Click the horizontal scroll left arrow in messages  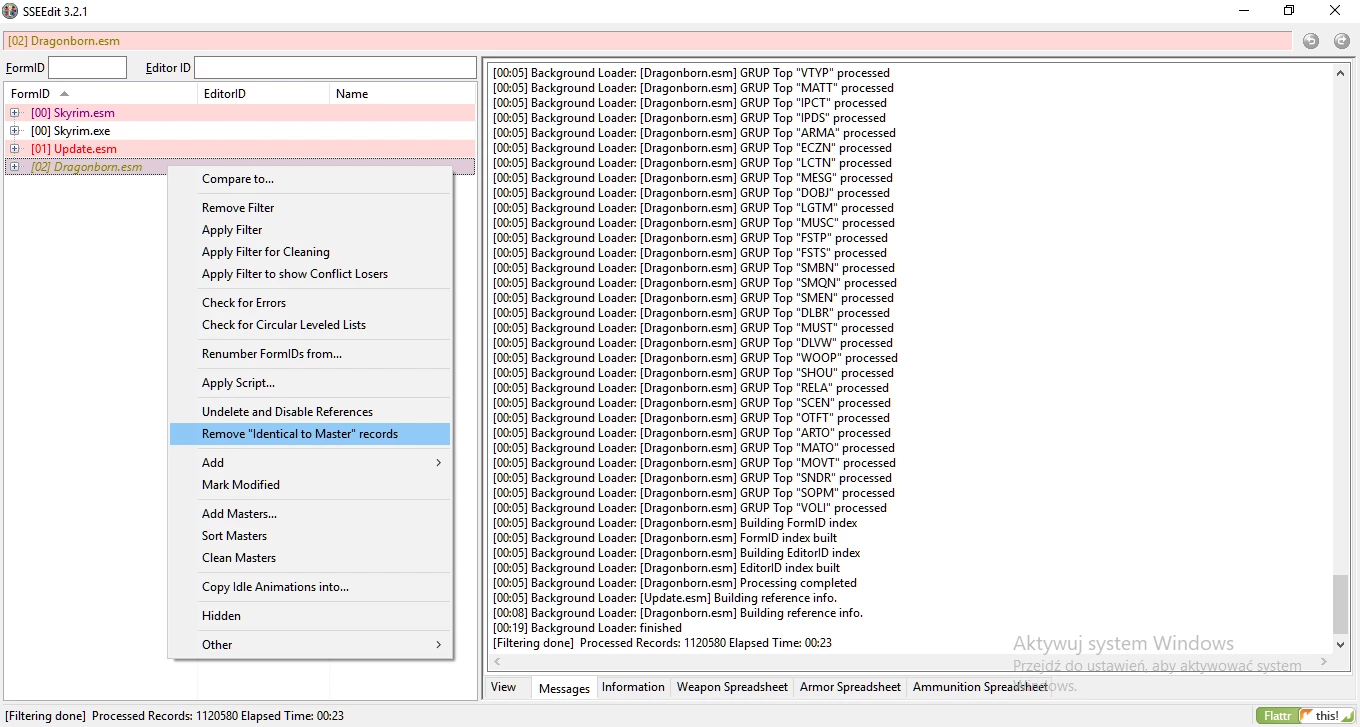coord(497,662)
